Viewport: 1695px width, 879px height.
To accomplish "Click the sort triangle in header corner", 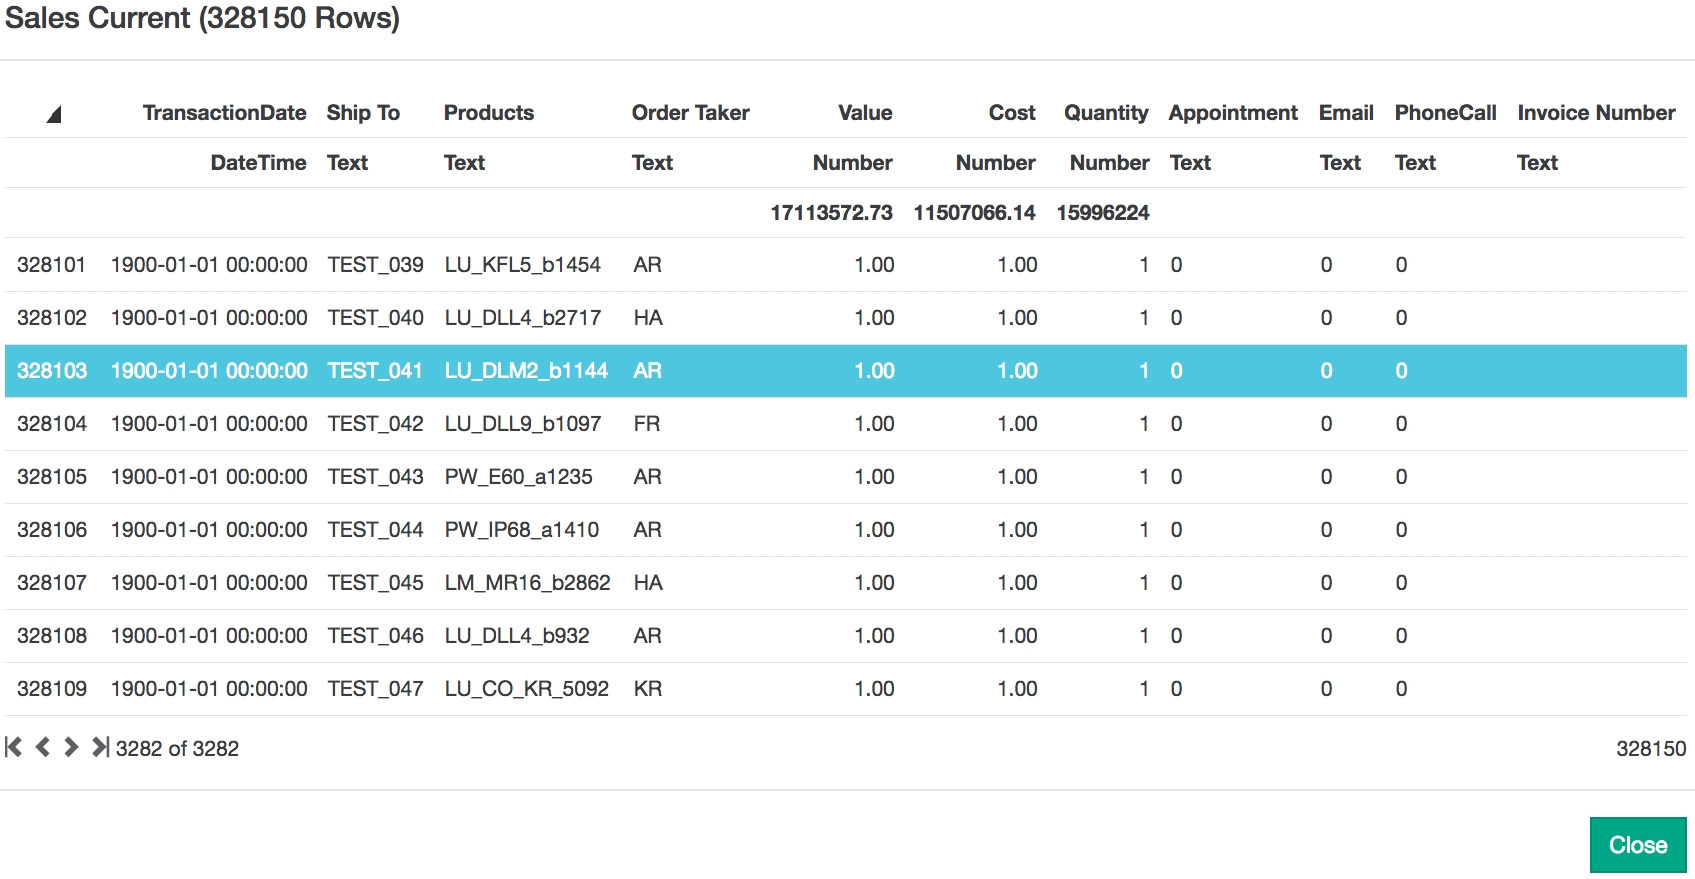I will (x=54, y=114).
